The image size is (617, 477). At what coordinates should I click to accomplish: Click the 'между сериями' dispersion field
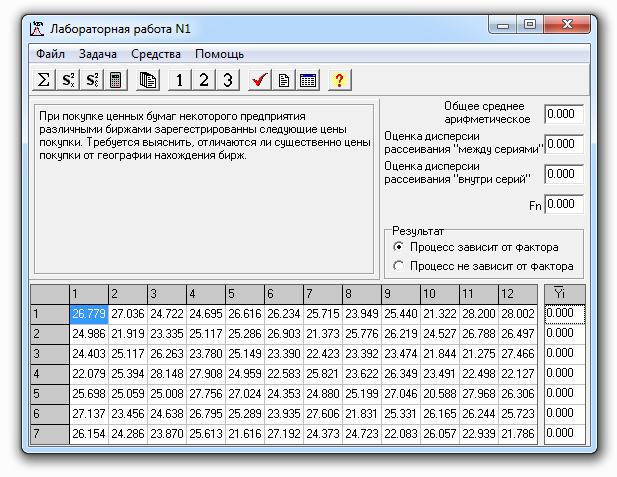[564, 144]
